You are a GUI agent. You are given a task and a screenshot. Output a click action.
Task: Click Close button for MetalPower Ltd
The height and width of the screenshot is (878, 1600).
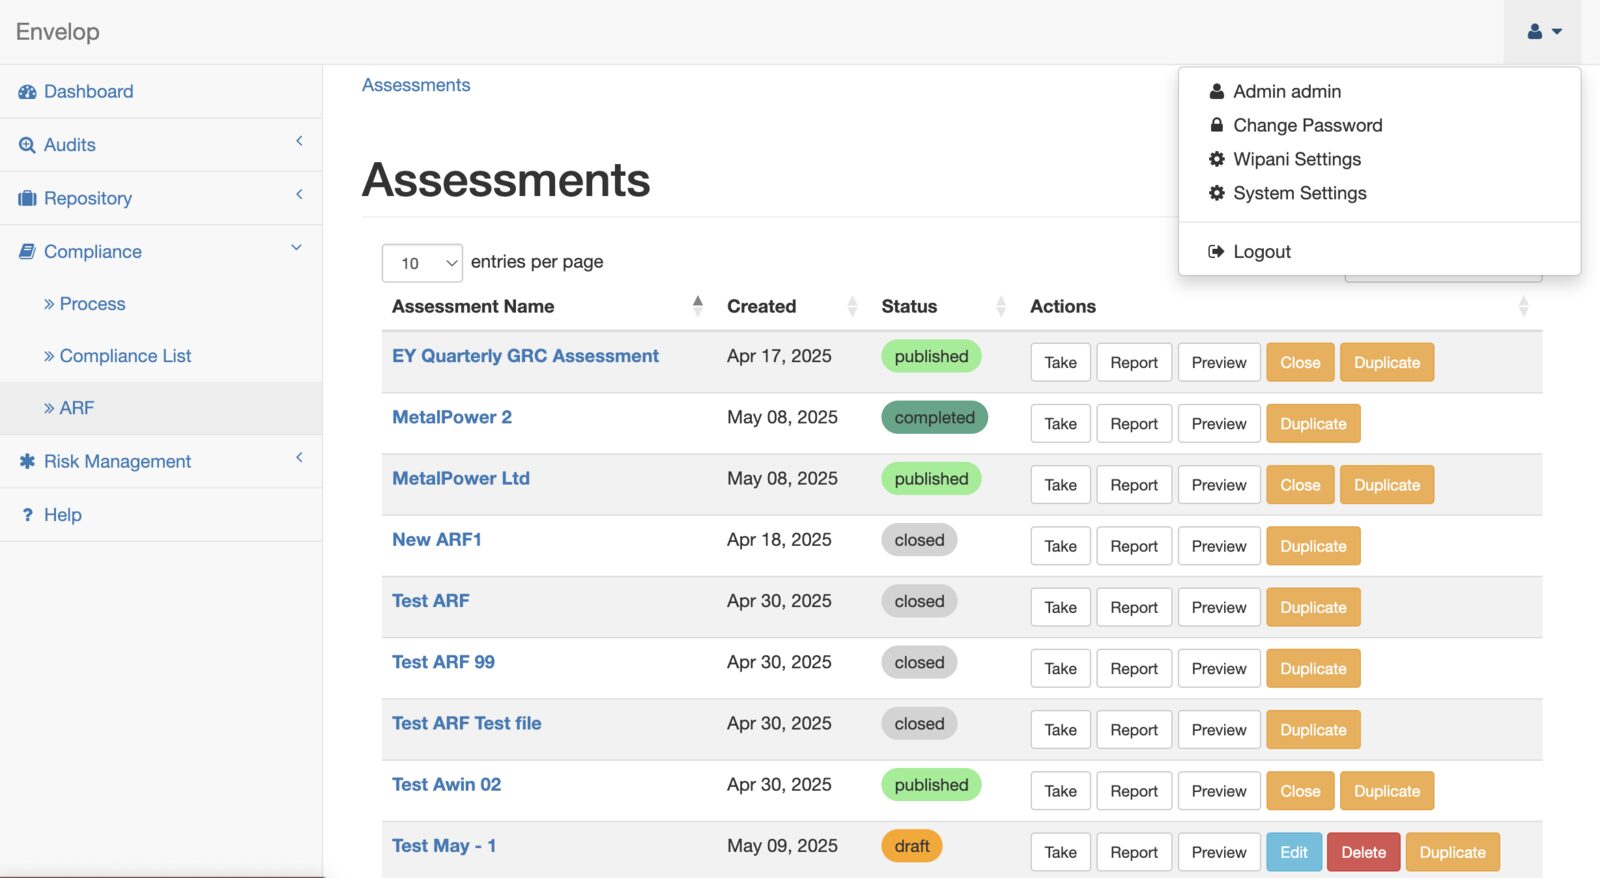coord(1300,485)
